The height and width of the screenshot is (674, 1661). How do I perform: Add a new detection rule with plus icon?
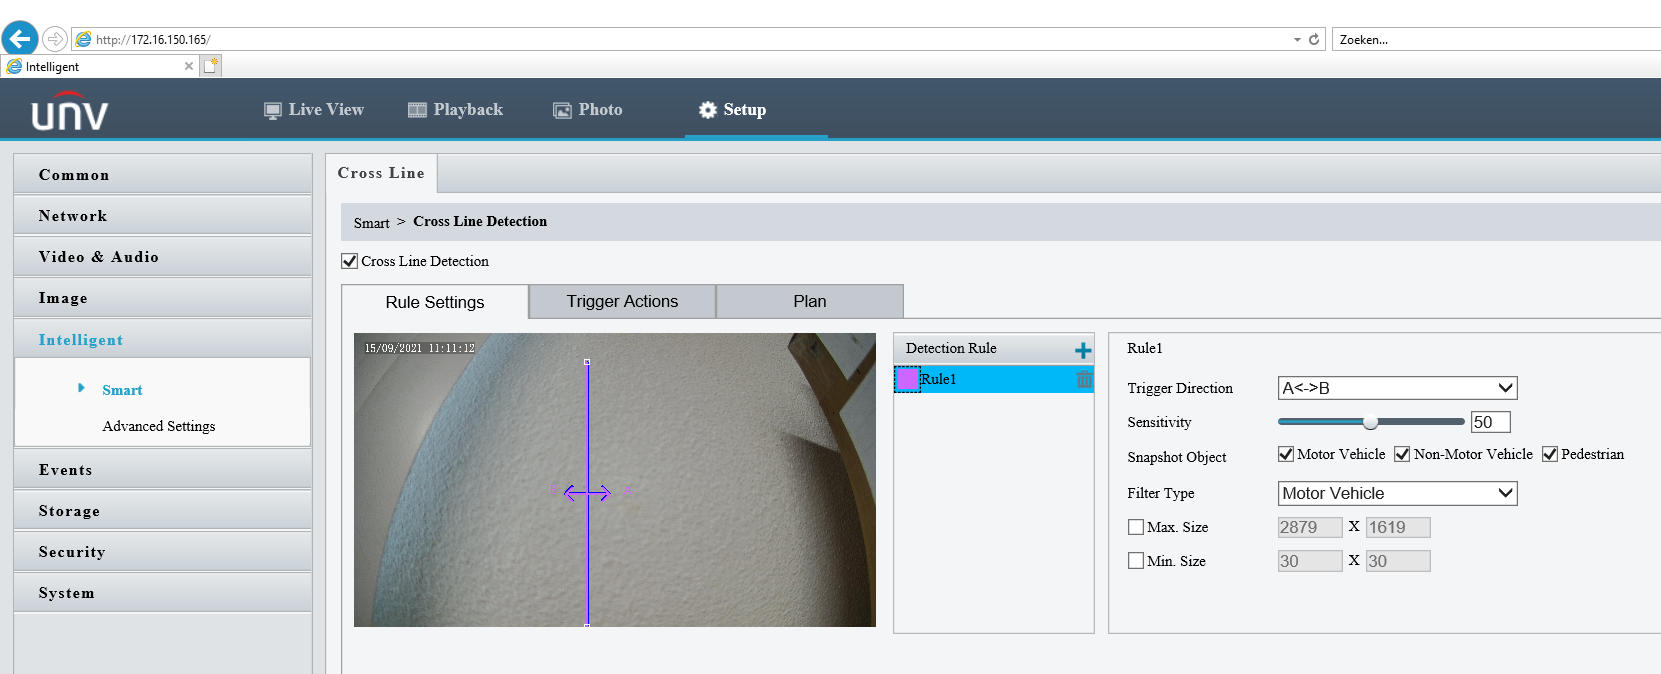(1082, 350)
